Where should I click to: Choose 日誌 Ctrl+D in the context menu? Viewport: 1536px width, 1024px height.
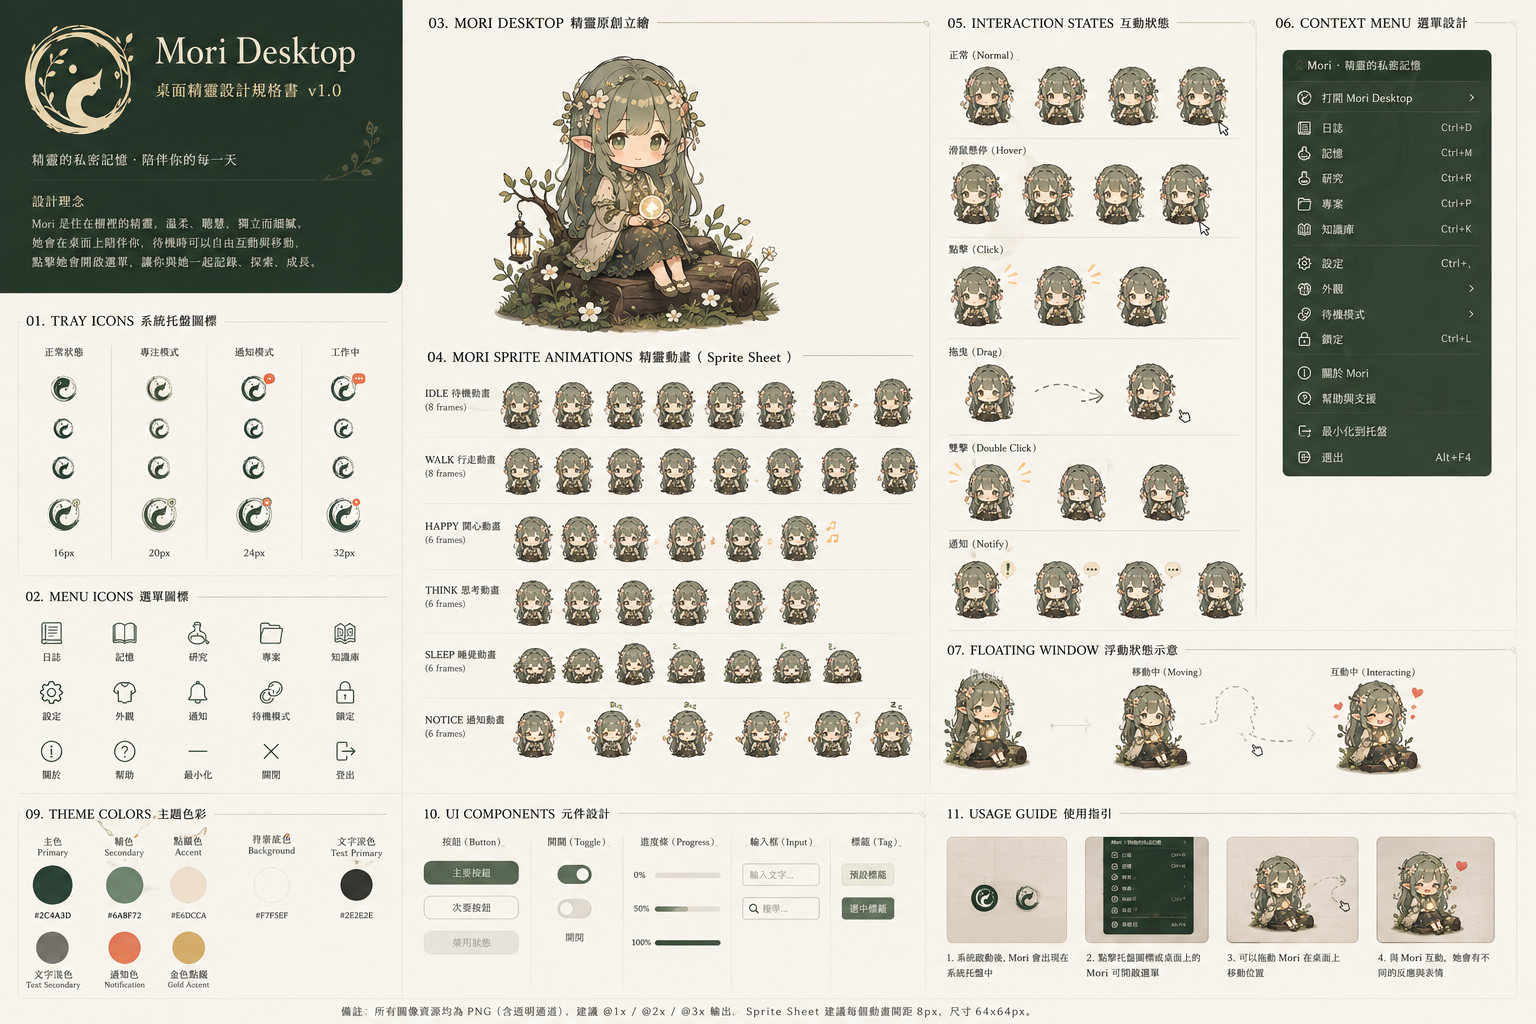pyautogui.click(x=1386, y=128)
